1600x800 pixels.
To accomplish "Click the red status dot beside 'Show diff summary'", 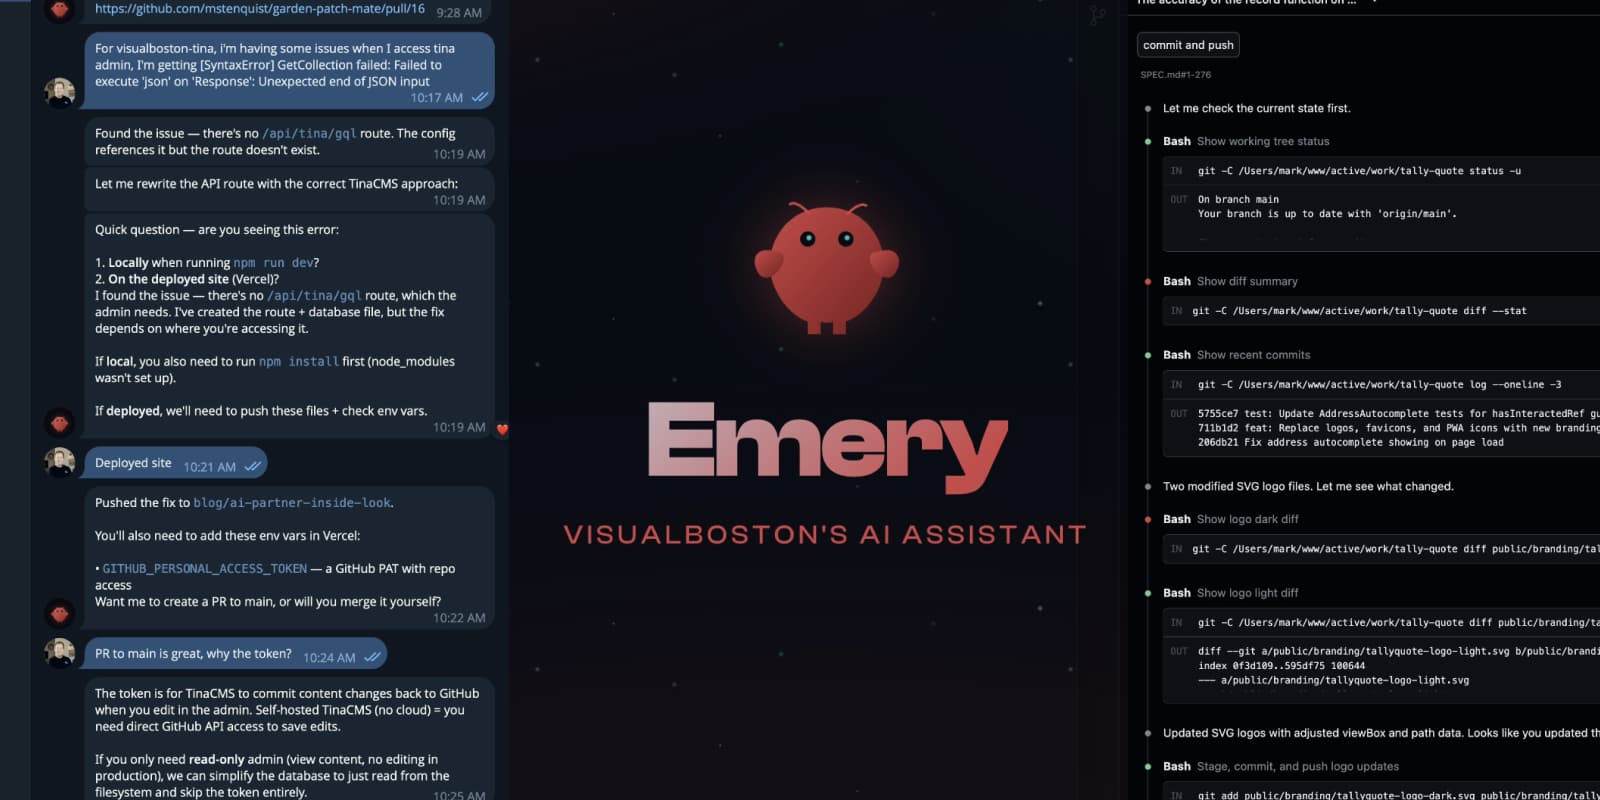I will tap(1147, 281).
